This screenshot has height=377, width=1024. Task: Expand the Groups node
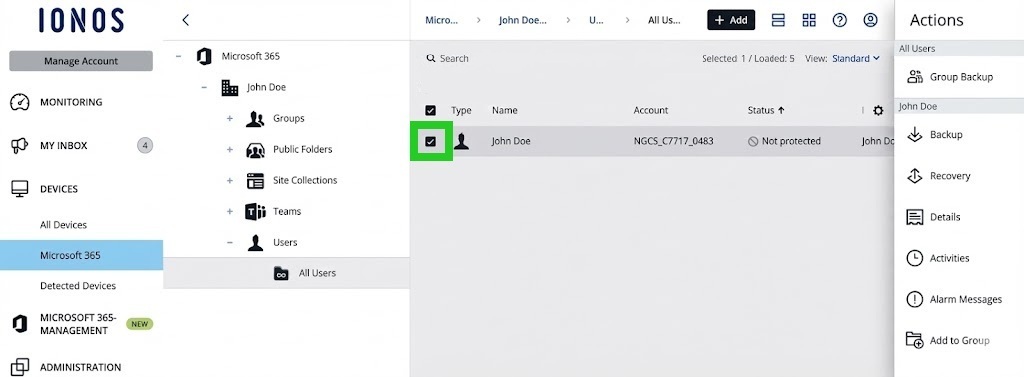(229, 118)
